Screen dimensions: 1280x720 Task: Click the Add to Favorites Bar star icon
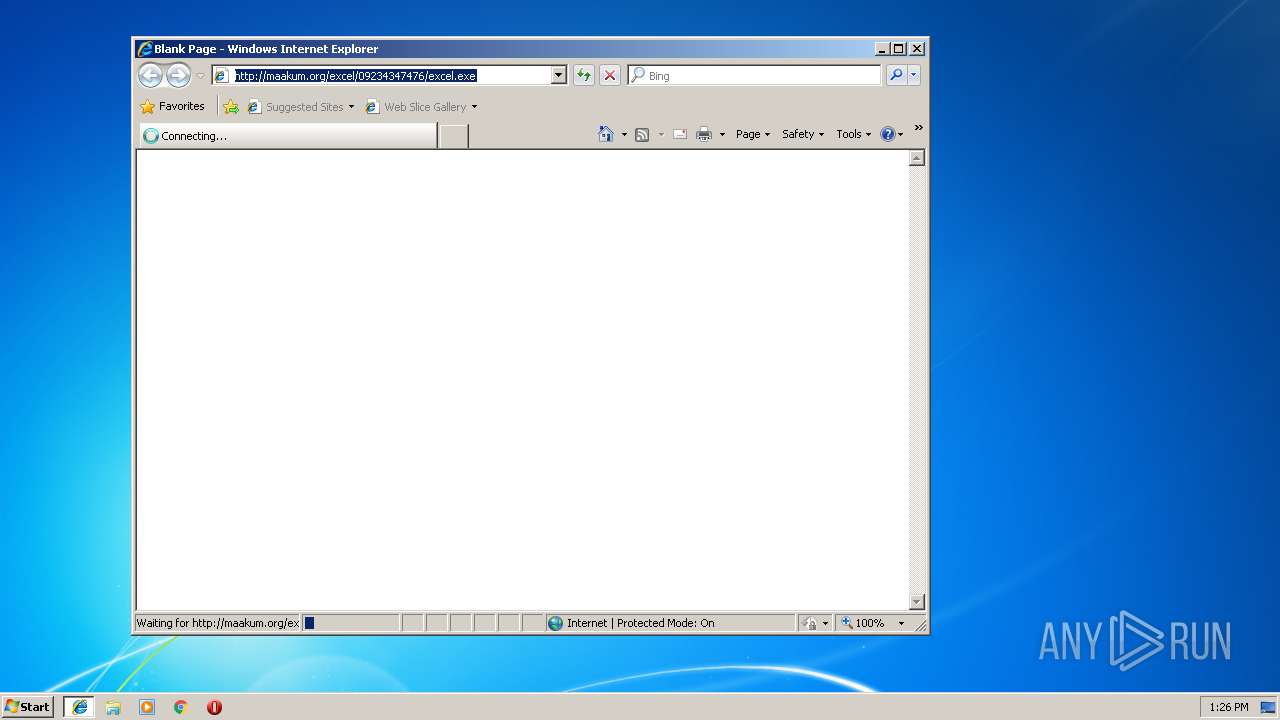(x=231, y=107)
